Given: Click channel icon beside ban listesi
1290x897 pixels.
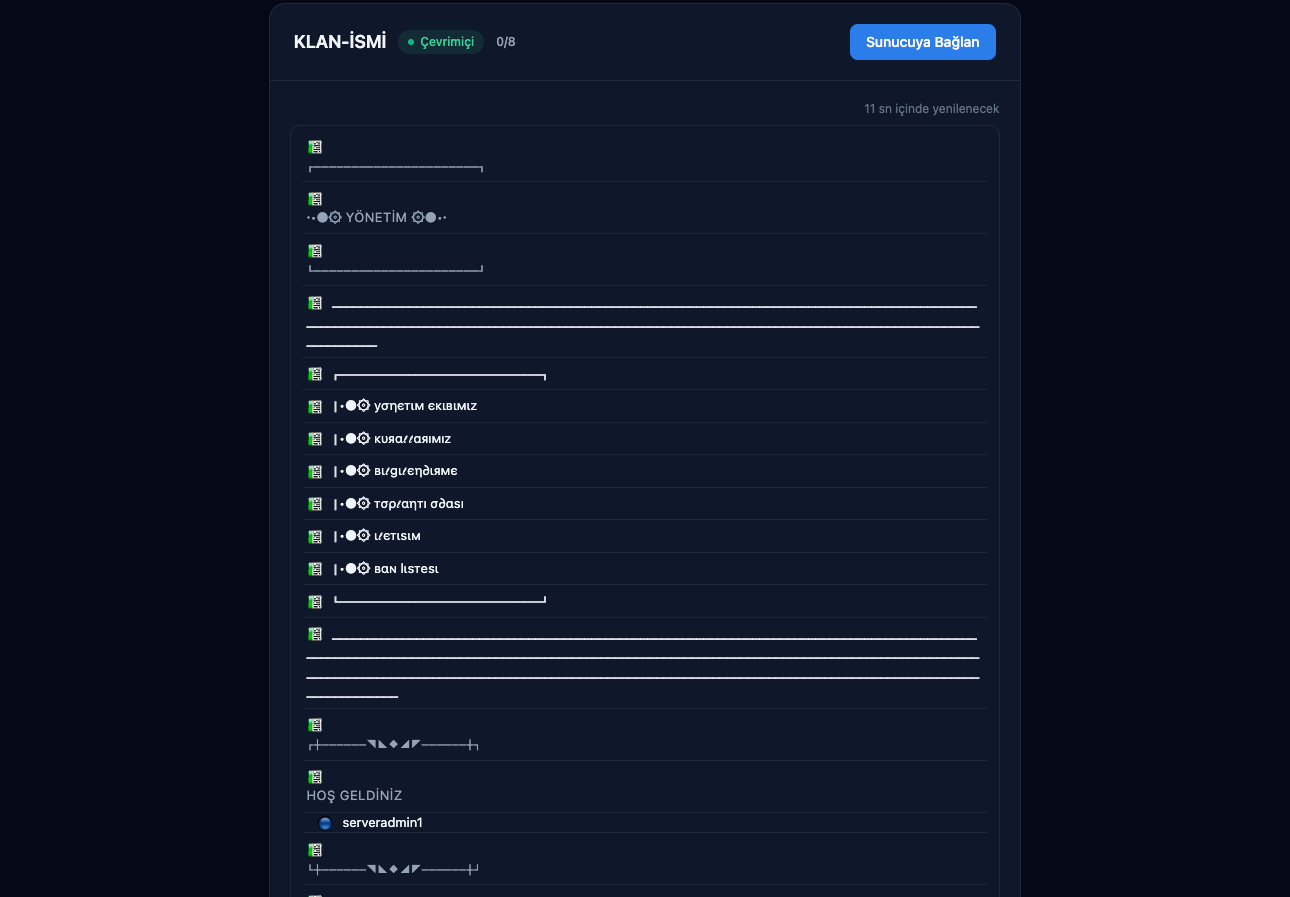Looking at the screenshot, I should tap(315, 569).
